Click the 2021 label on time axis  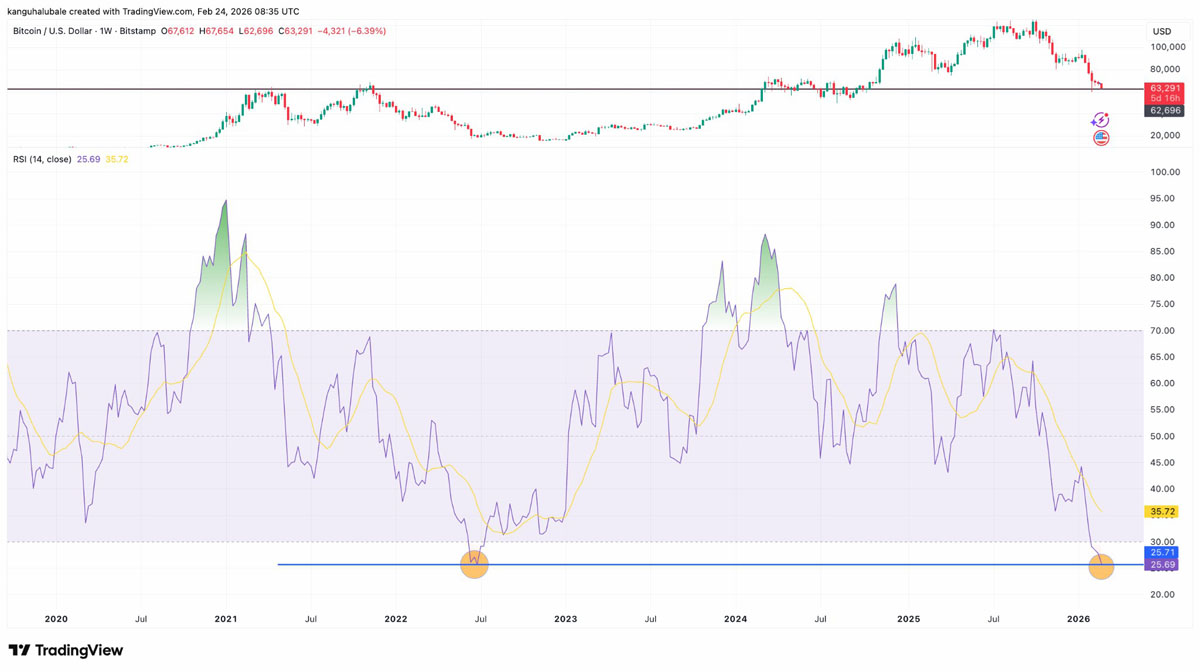(225, 619)
